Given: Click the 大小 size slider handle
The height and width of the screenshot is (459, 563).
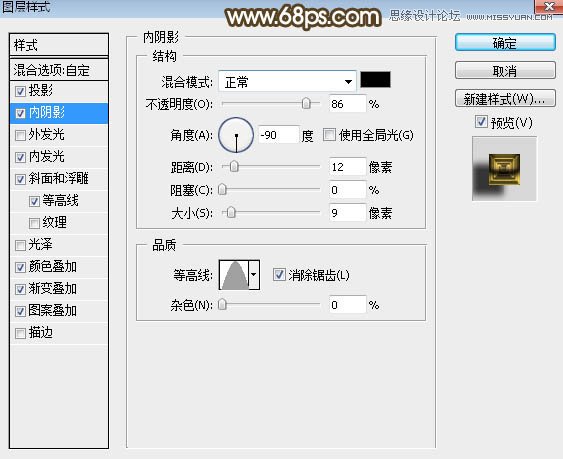Looking at the screenshot, I should [x=231, y=212].
